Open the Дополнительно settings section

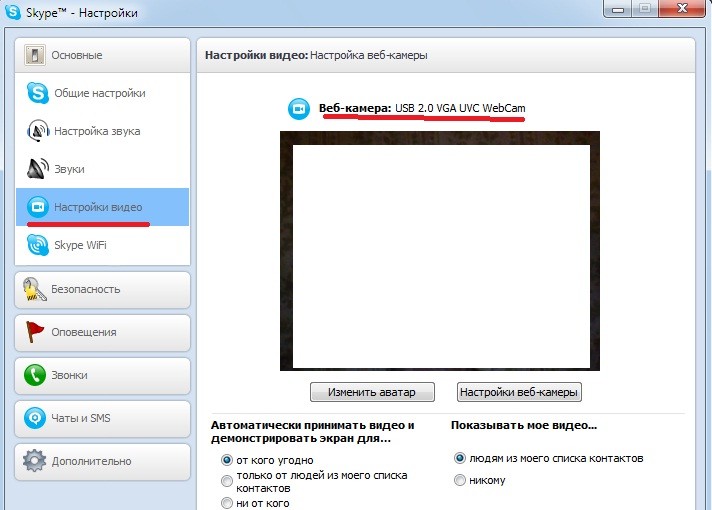(102, 461)
